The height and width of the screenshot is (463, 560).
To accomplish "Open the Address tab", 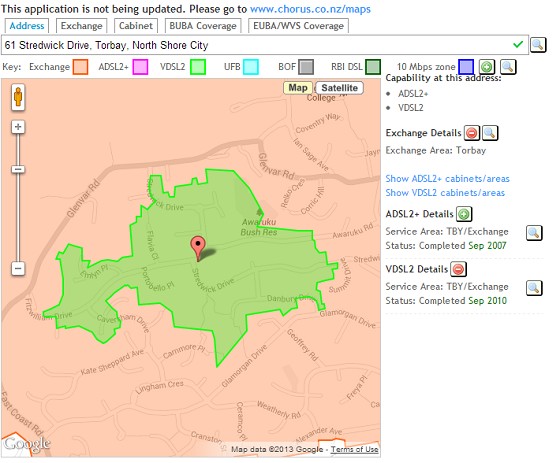I will pos(27,26).
